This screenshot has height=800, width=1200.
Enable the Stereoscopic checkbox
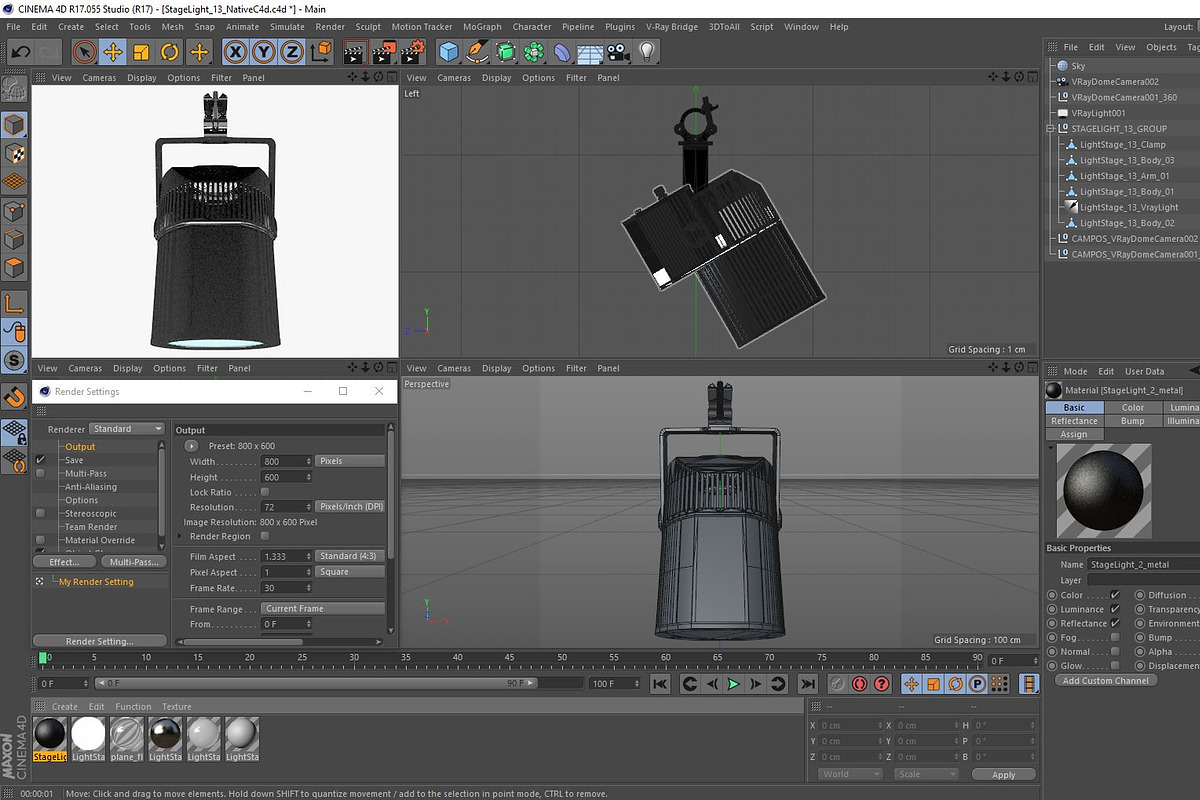tap(41, 513)
